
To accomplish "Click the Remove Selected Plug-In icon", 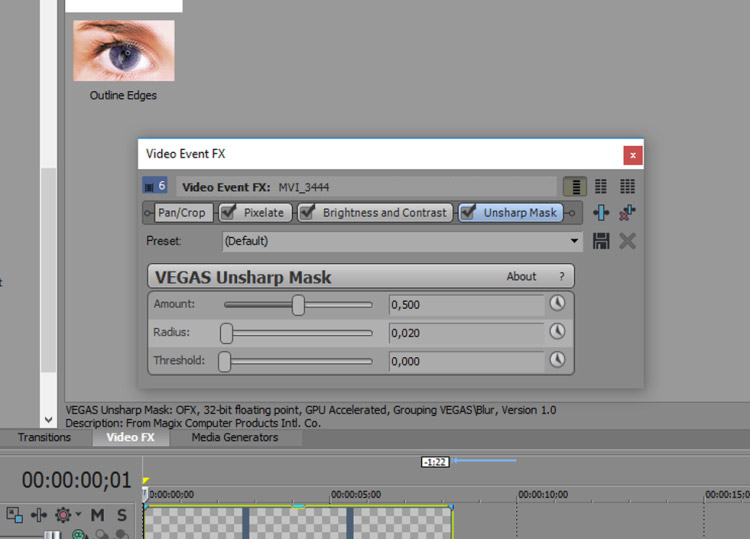I will (627, 213).
